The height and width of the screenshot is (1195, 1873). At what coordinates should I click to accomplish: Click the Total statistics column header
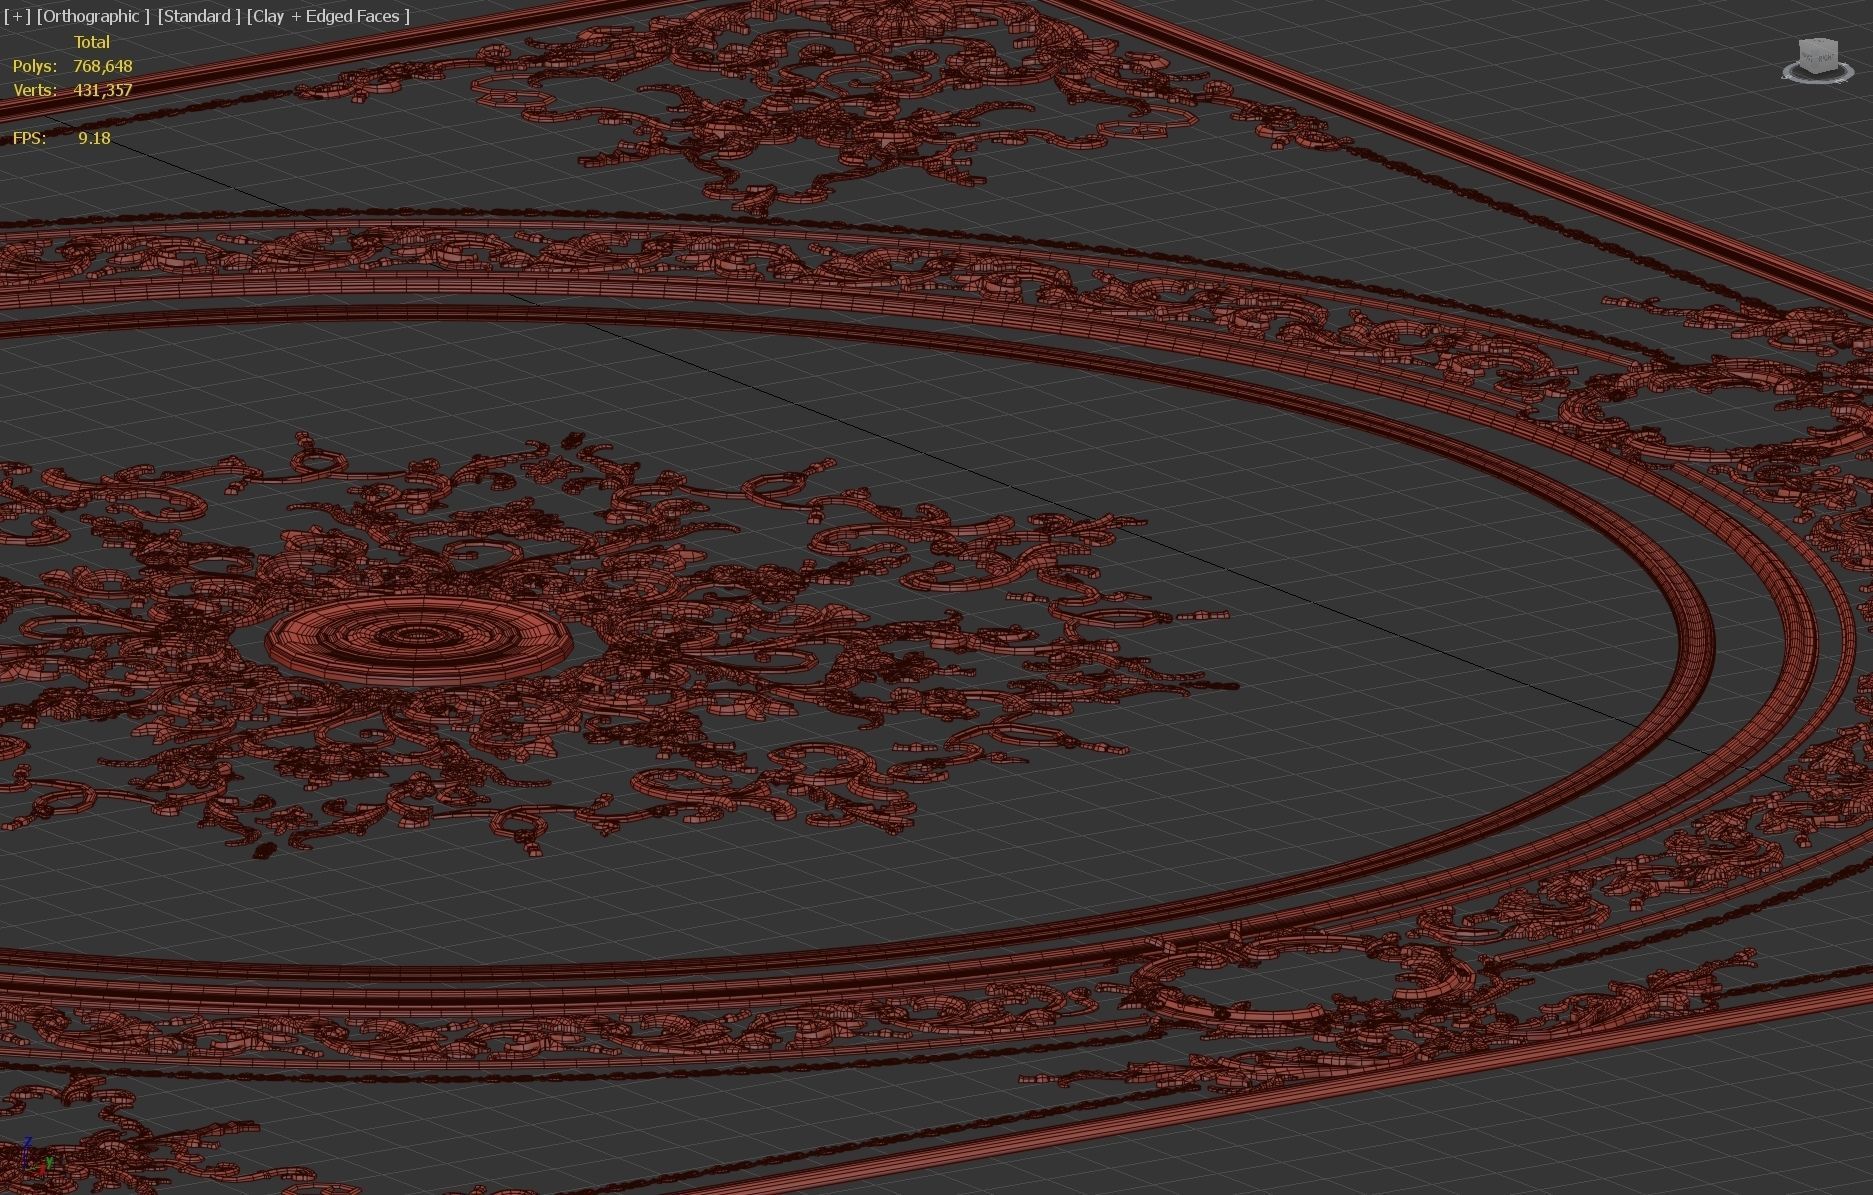(91, 42)
